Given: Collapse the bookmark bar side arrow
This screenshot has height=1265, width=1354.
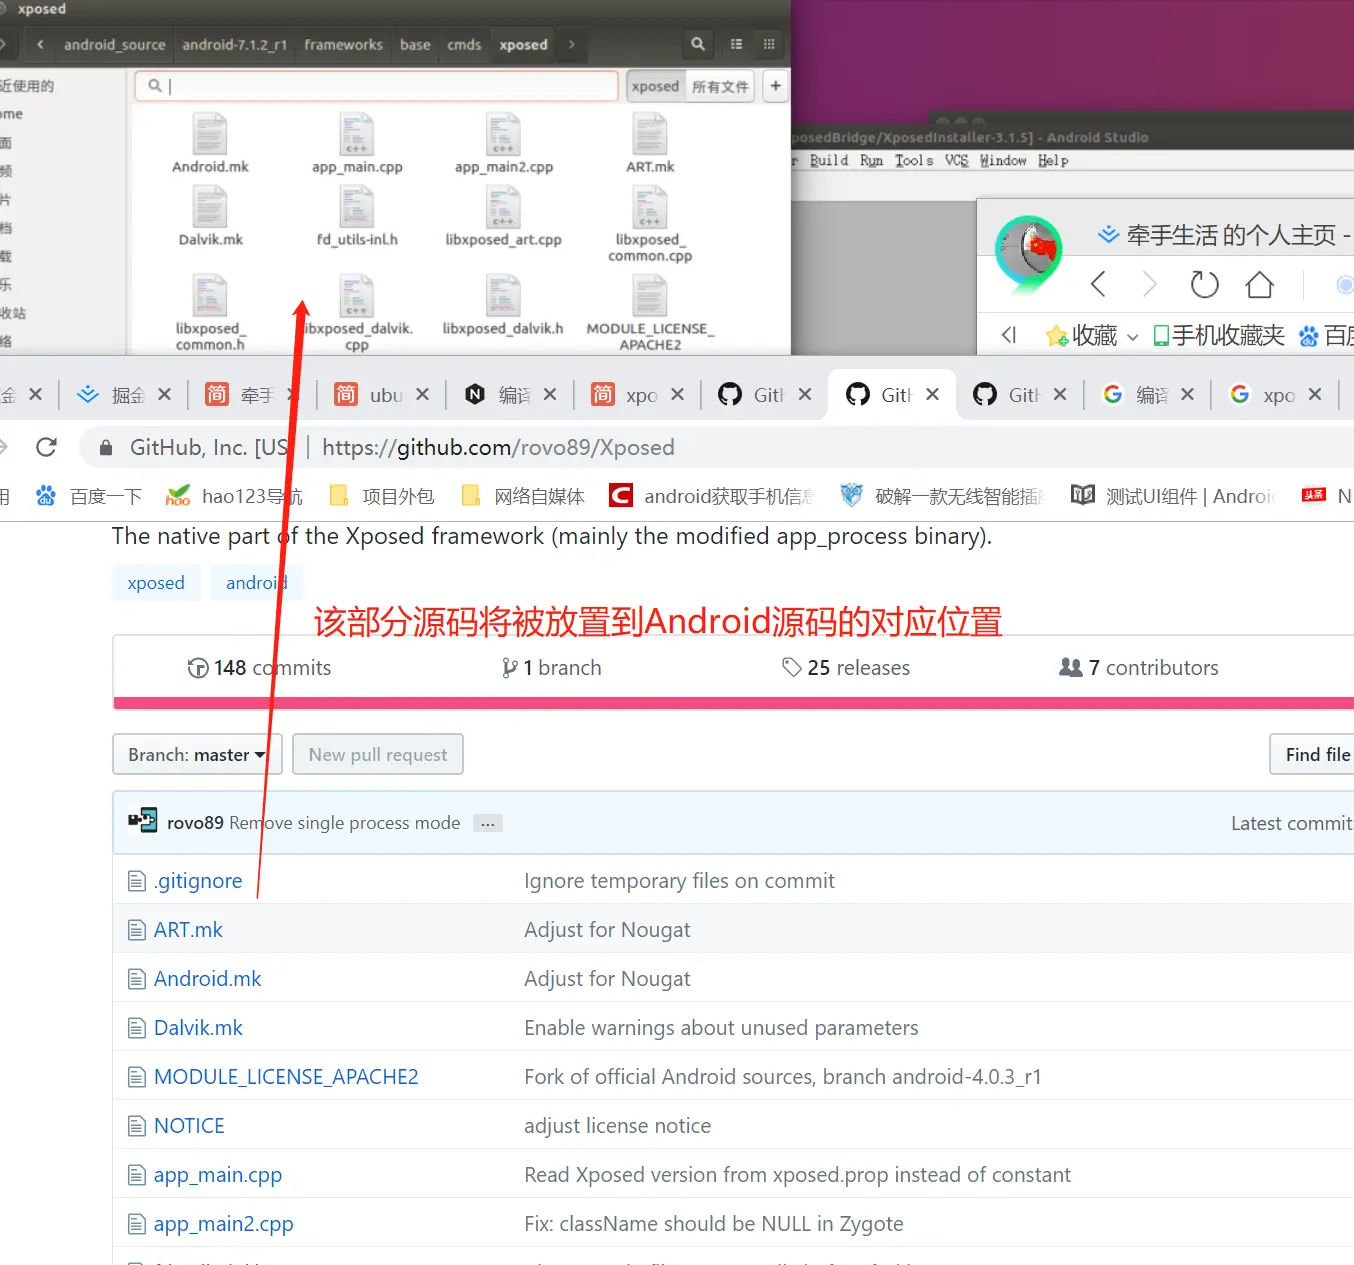Looking at the screenshot, I should pos(1009,335).
